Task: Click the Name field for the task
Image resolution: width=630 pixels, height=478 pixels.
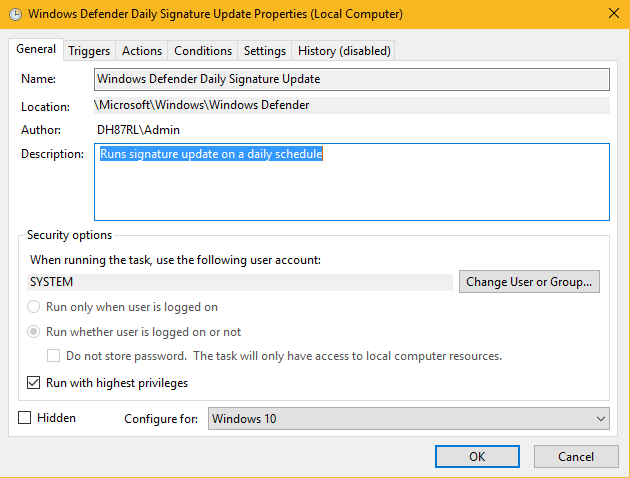Action: click(x=352, y=79)
